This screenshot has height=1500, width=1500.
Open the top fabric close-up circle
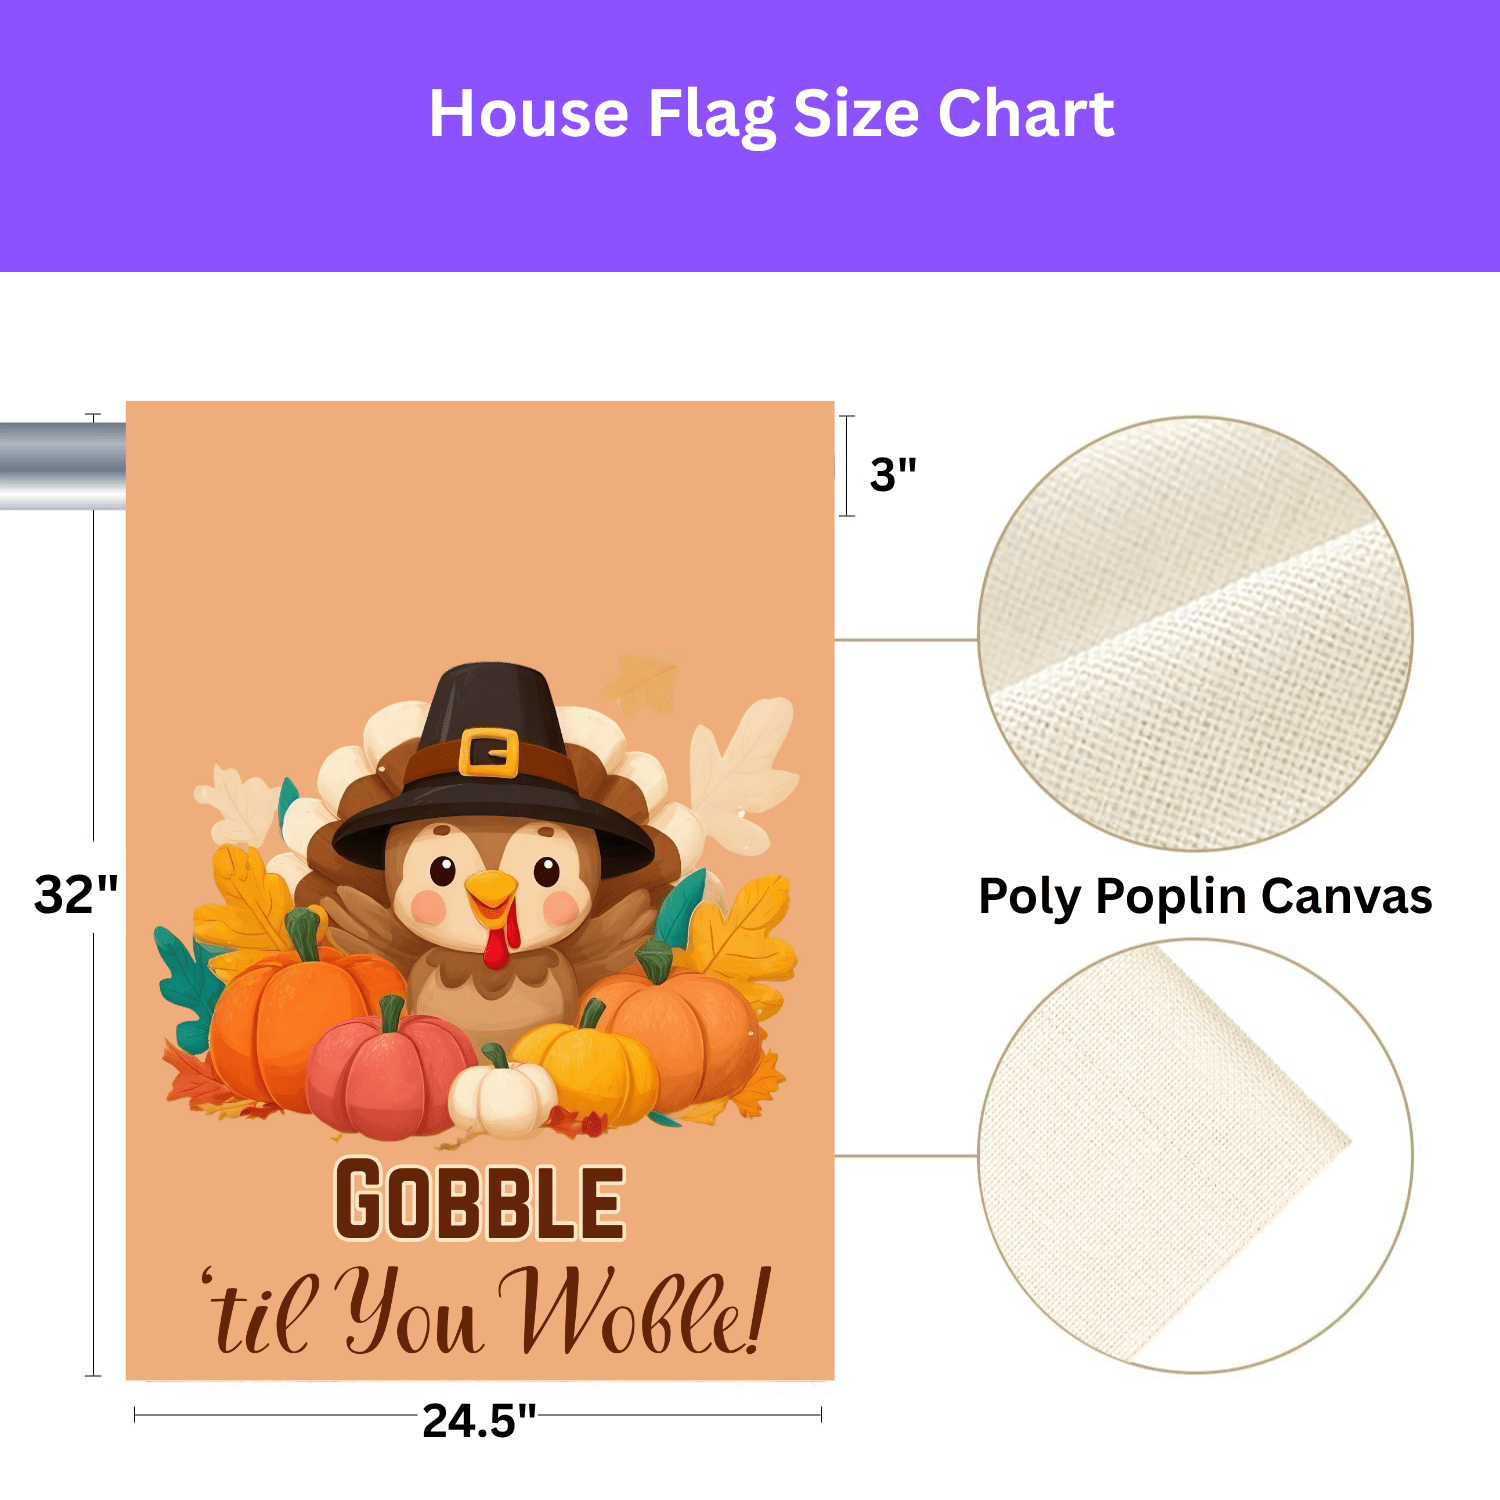pos(1195,634)
